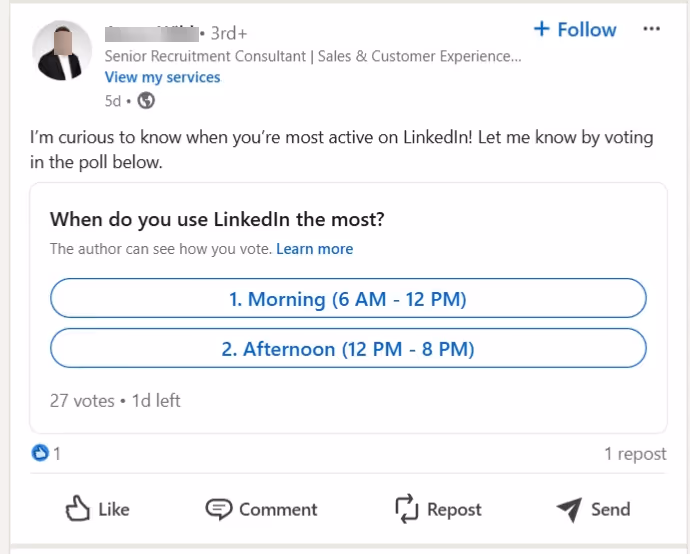The image size is (690, 554).
Task: Click the blurred author name
Action: click(151, 33)
